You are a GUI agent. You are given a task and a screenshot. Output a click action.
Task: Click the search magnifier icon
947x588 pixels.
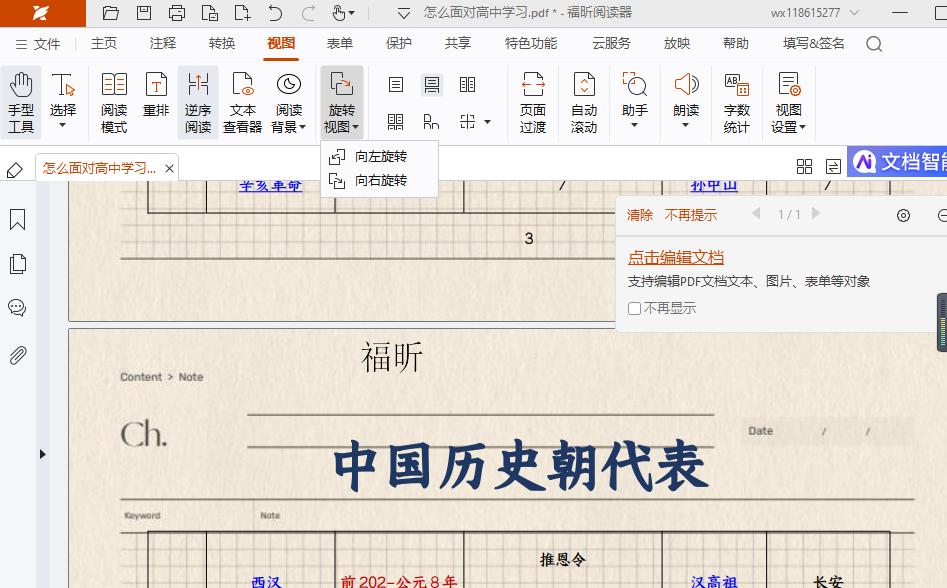(x=874, y=44)
